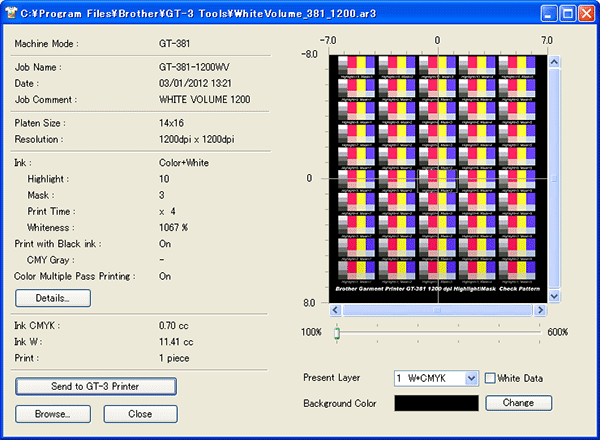This screenshot has height=440, width=600.
Task: Close the window with the red X
Action: 585,13
